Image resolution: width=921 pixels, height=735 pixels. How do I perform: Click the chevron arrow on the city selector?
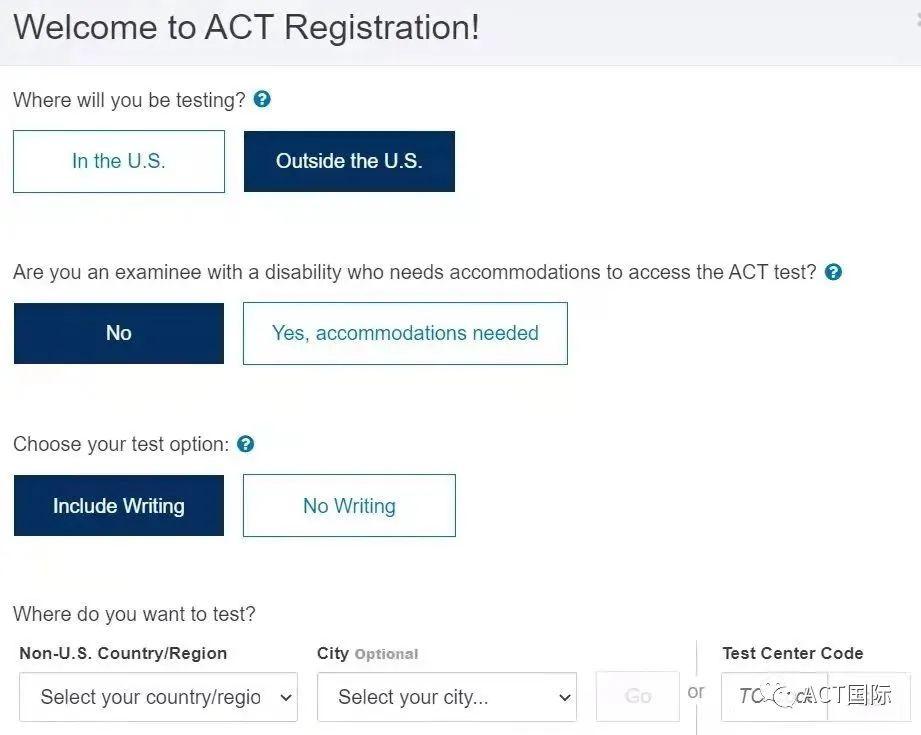565,697
